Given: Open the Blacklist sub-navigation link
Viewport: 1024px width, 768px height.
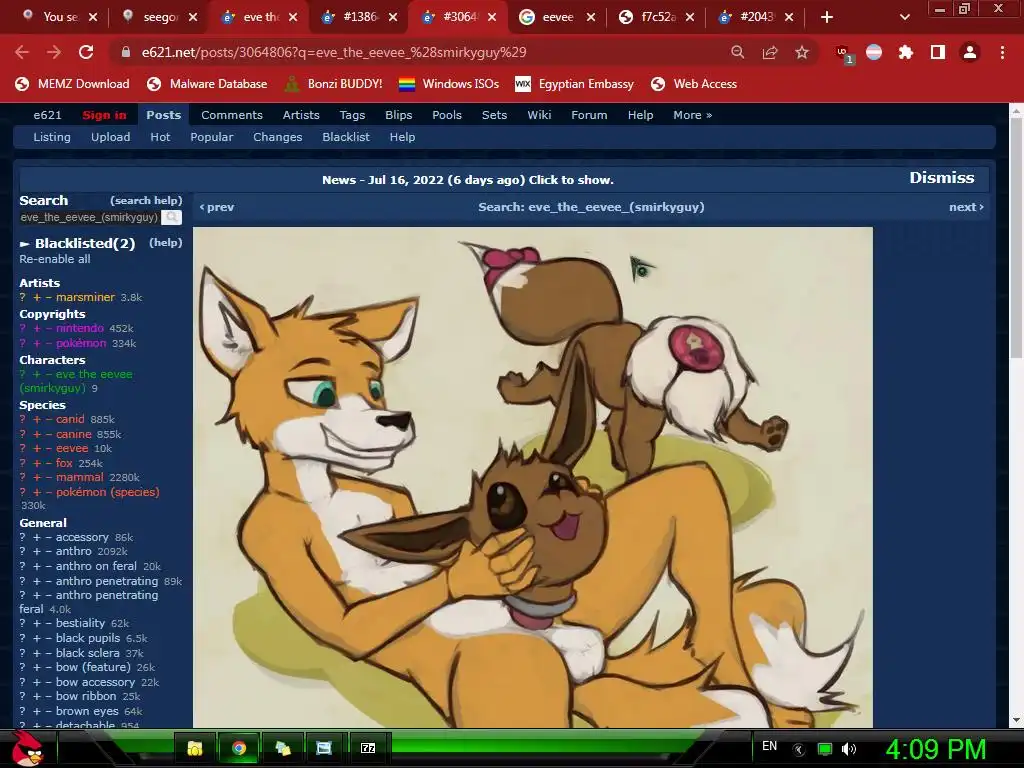Looking at the screenshot, I should 345,137.
